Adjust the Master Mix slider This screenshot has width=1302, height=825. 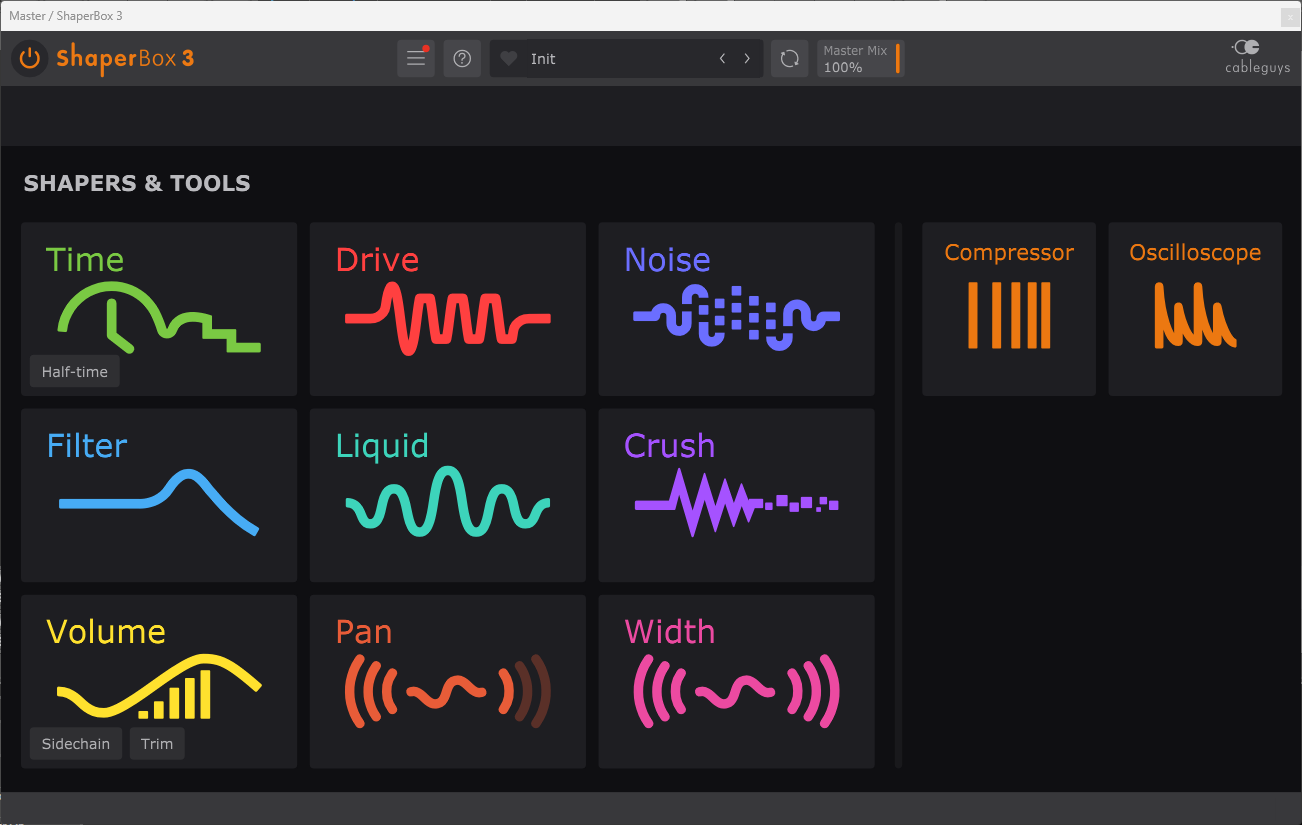tap(861, 59)
